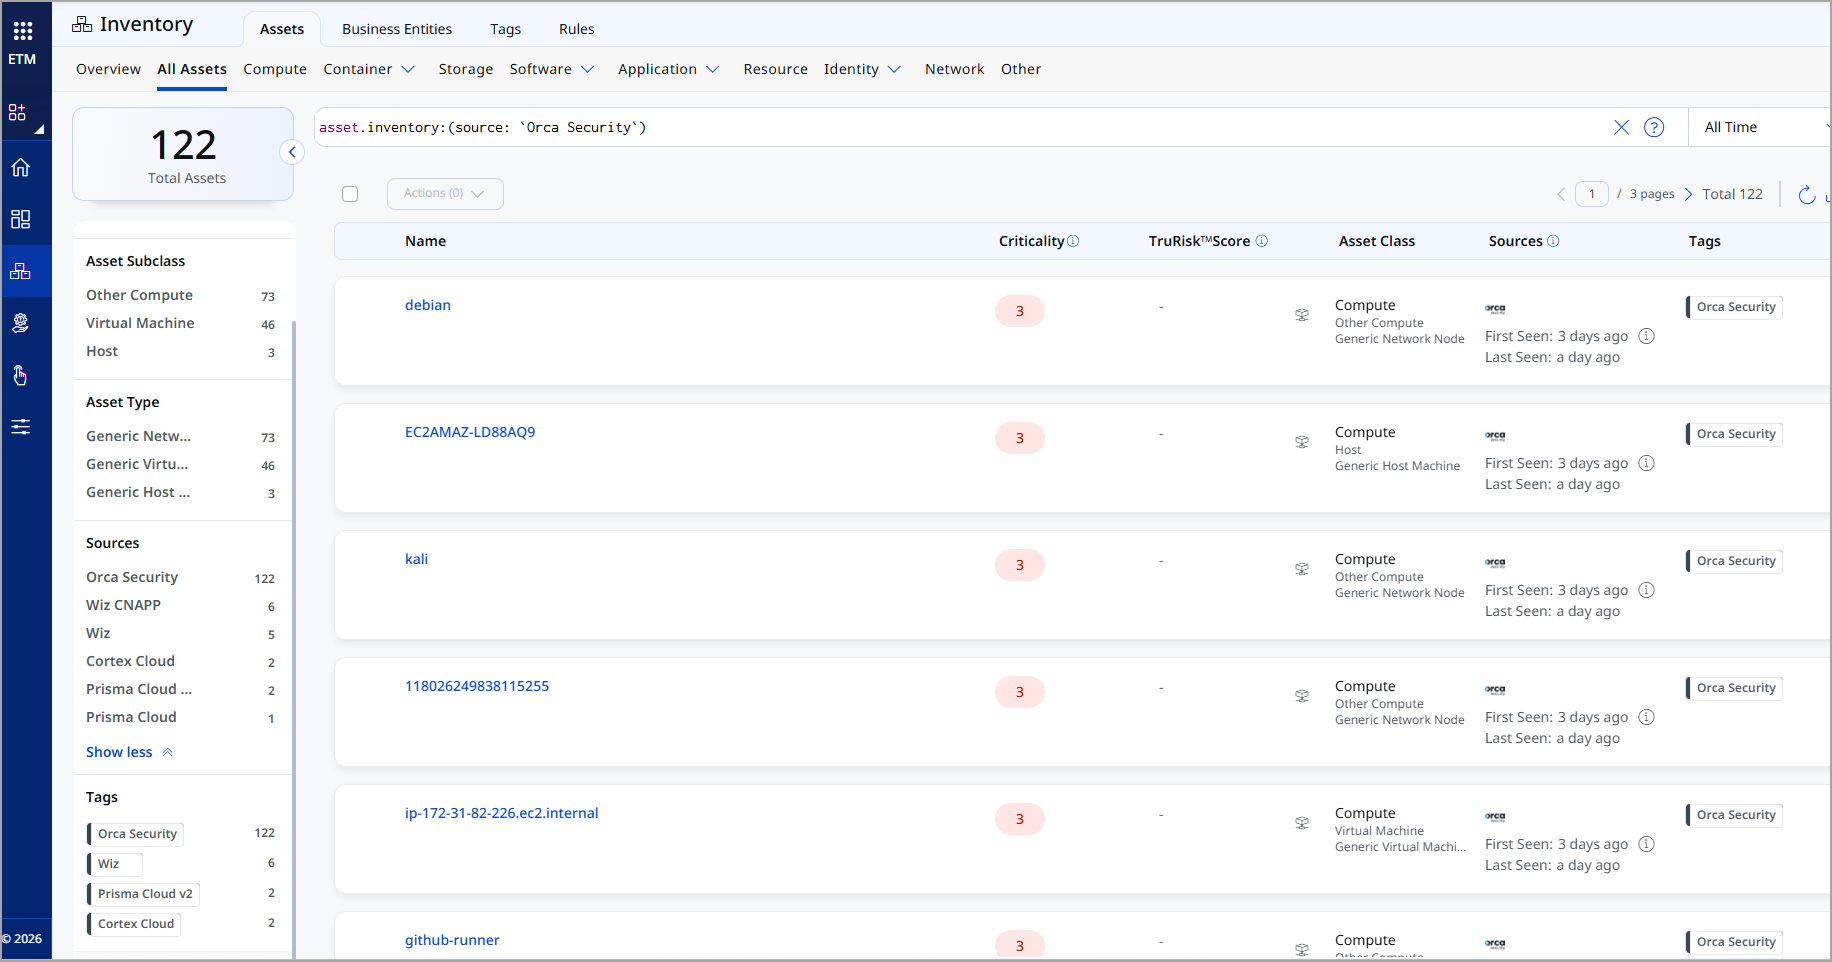Open the All Time range dropdown

point(1760,127)
